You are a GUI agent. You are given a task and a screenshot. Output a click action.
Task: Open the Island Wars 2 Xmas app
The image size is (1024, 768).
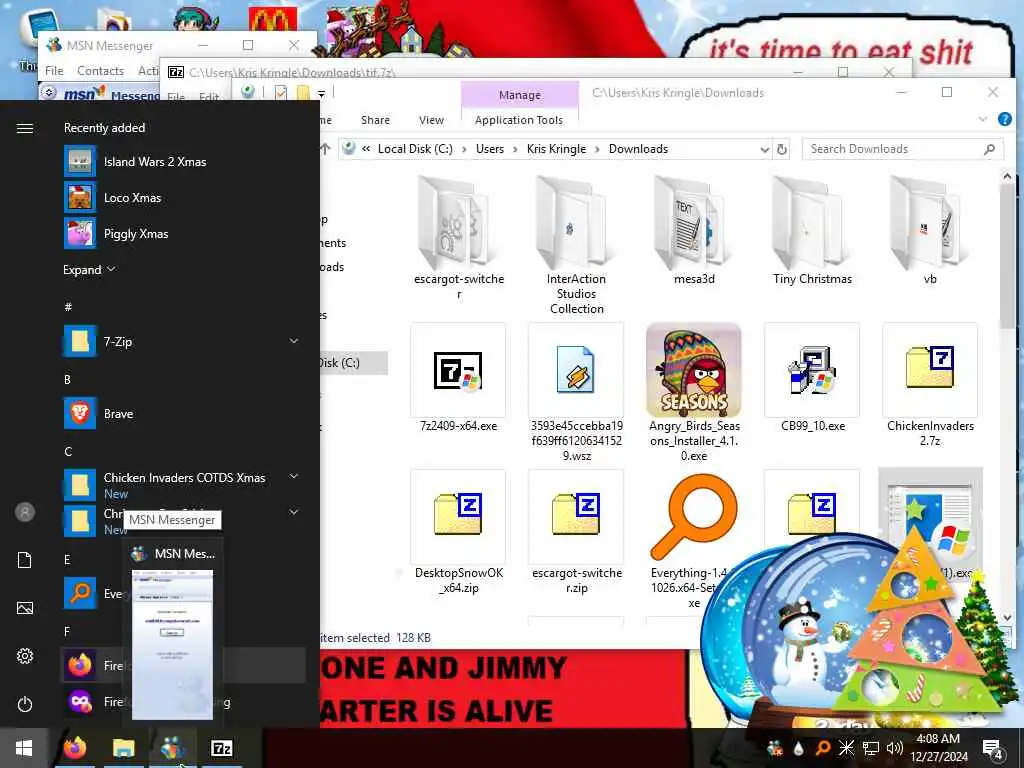pyautogui.click(x=183, y=161)
